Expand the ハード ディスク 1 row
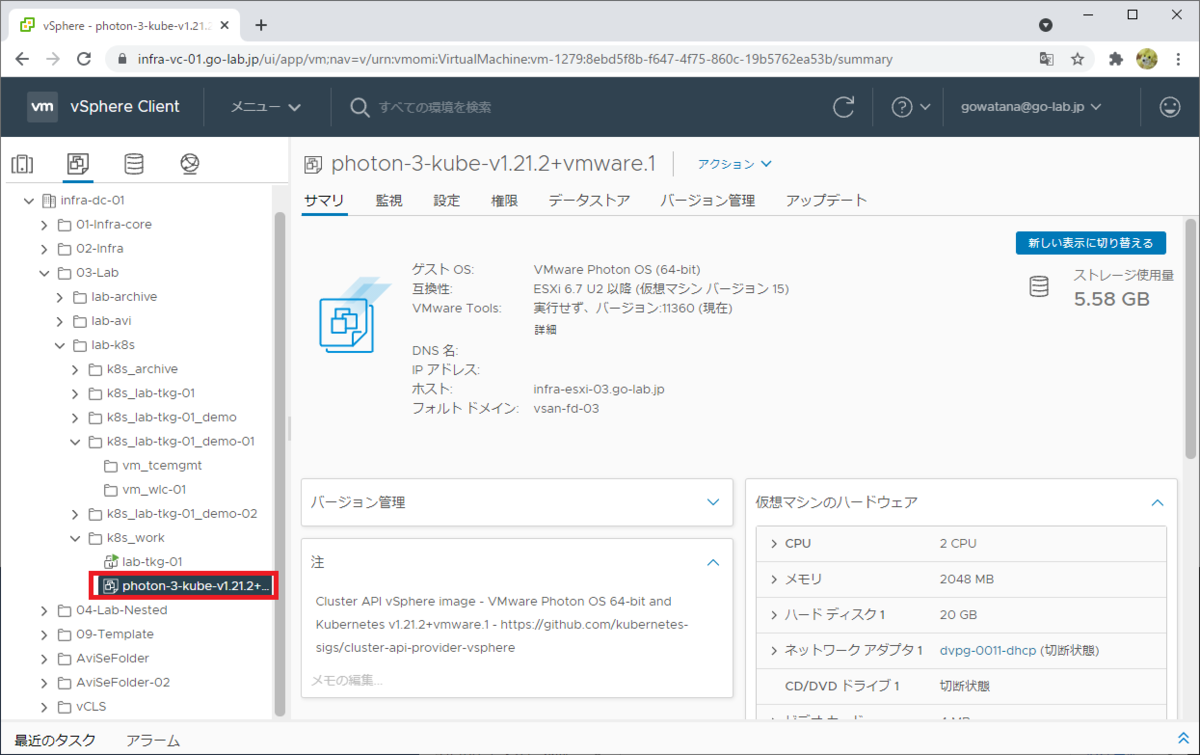This screenshot has height=755, width=1200. (774, 614)
